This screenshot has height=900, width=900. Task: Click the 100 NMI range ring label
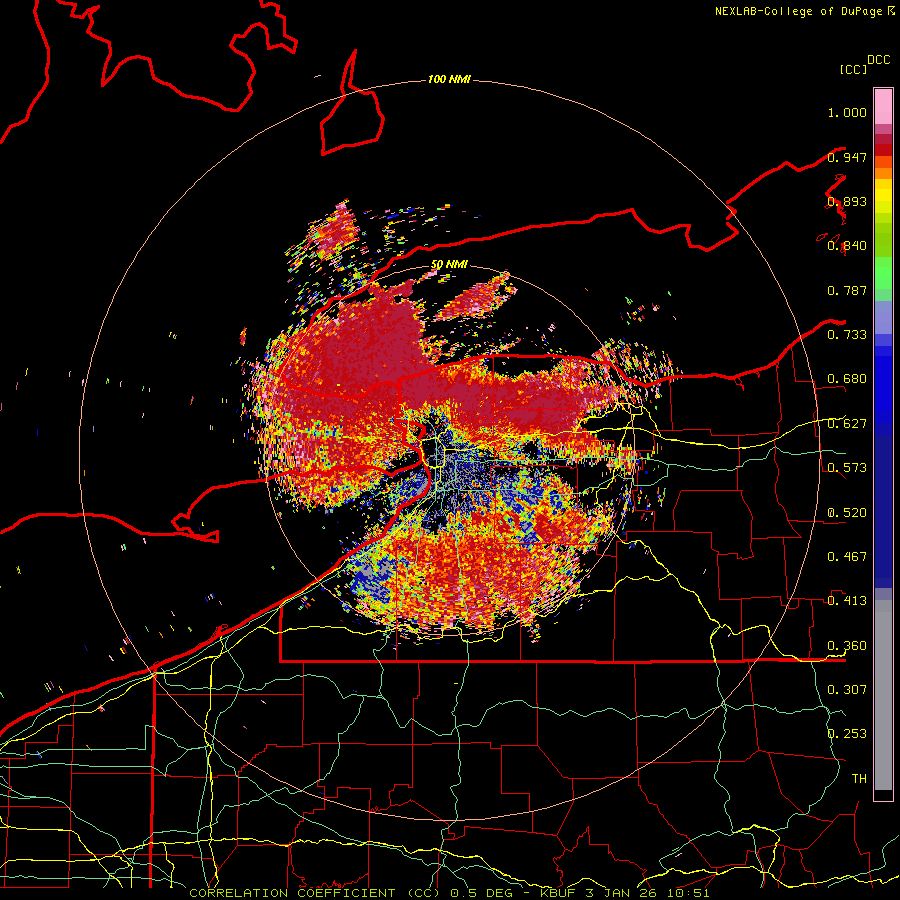click(x=449, y=79)
